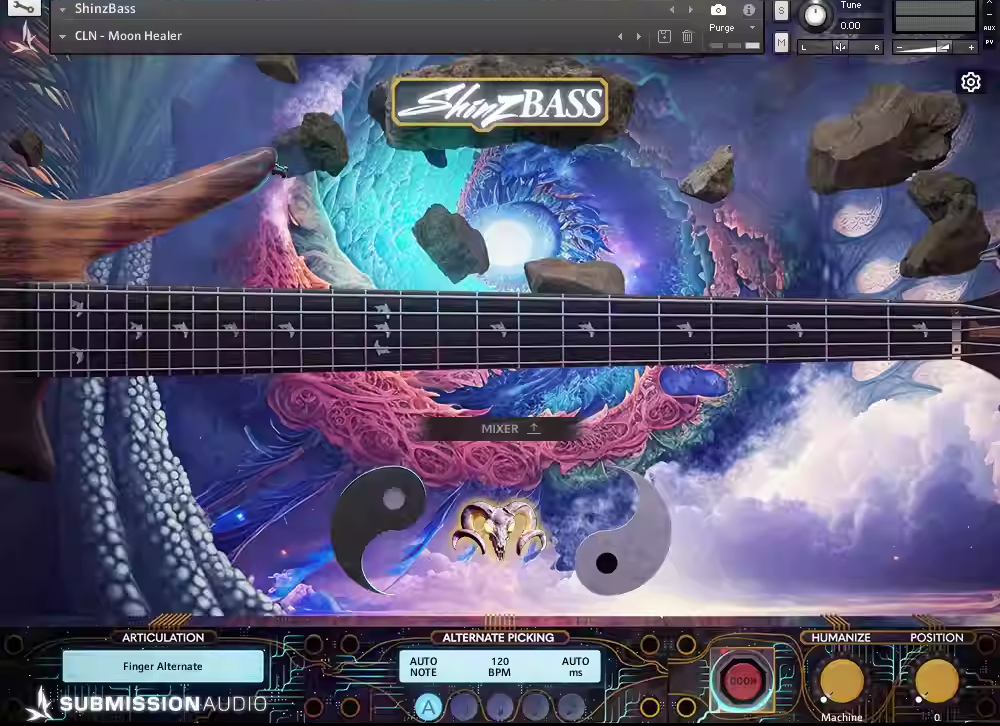This screenshot has height=726, width=1000.
Task: Click the pan slider L-R bar
Action: pyautogui.click(x=840, y=47)
